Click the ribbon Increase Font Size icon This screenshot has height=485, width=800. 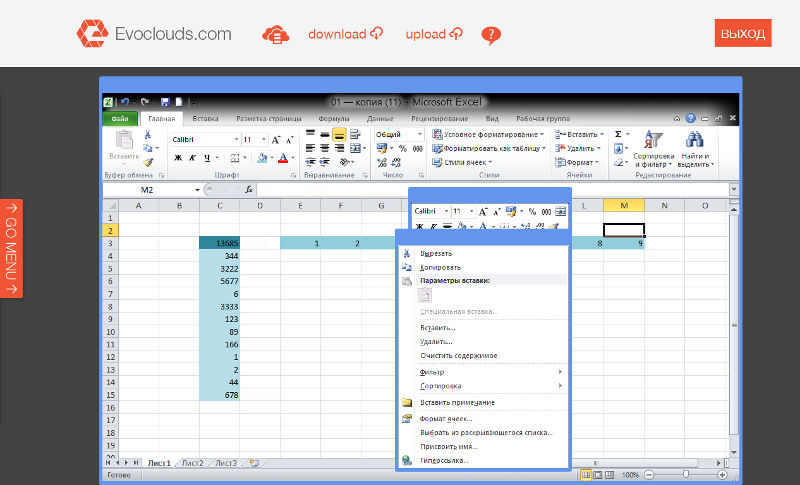[276, 139]
